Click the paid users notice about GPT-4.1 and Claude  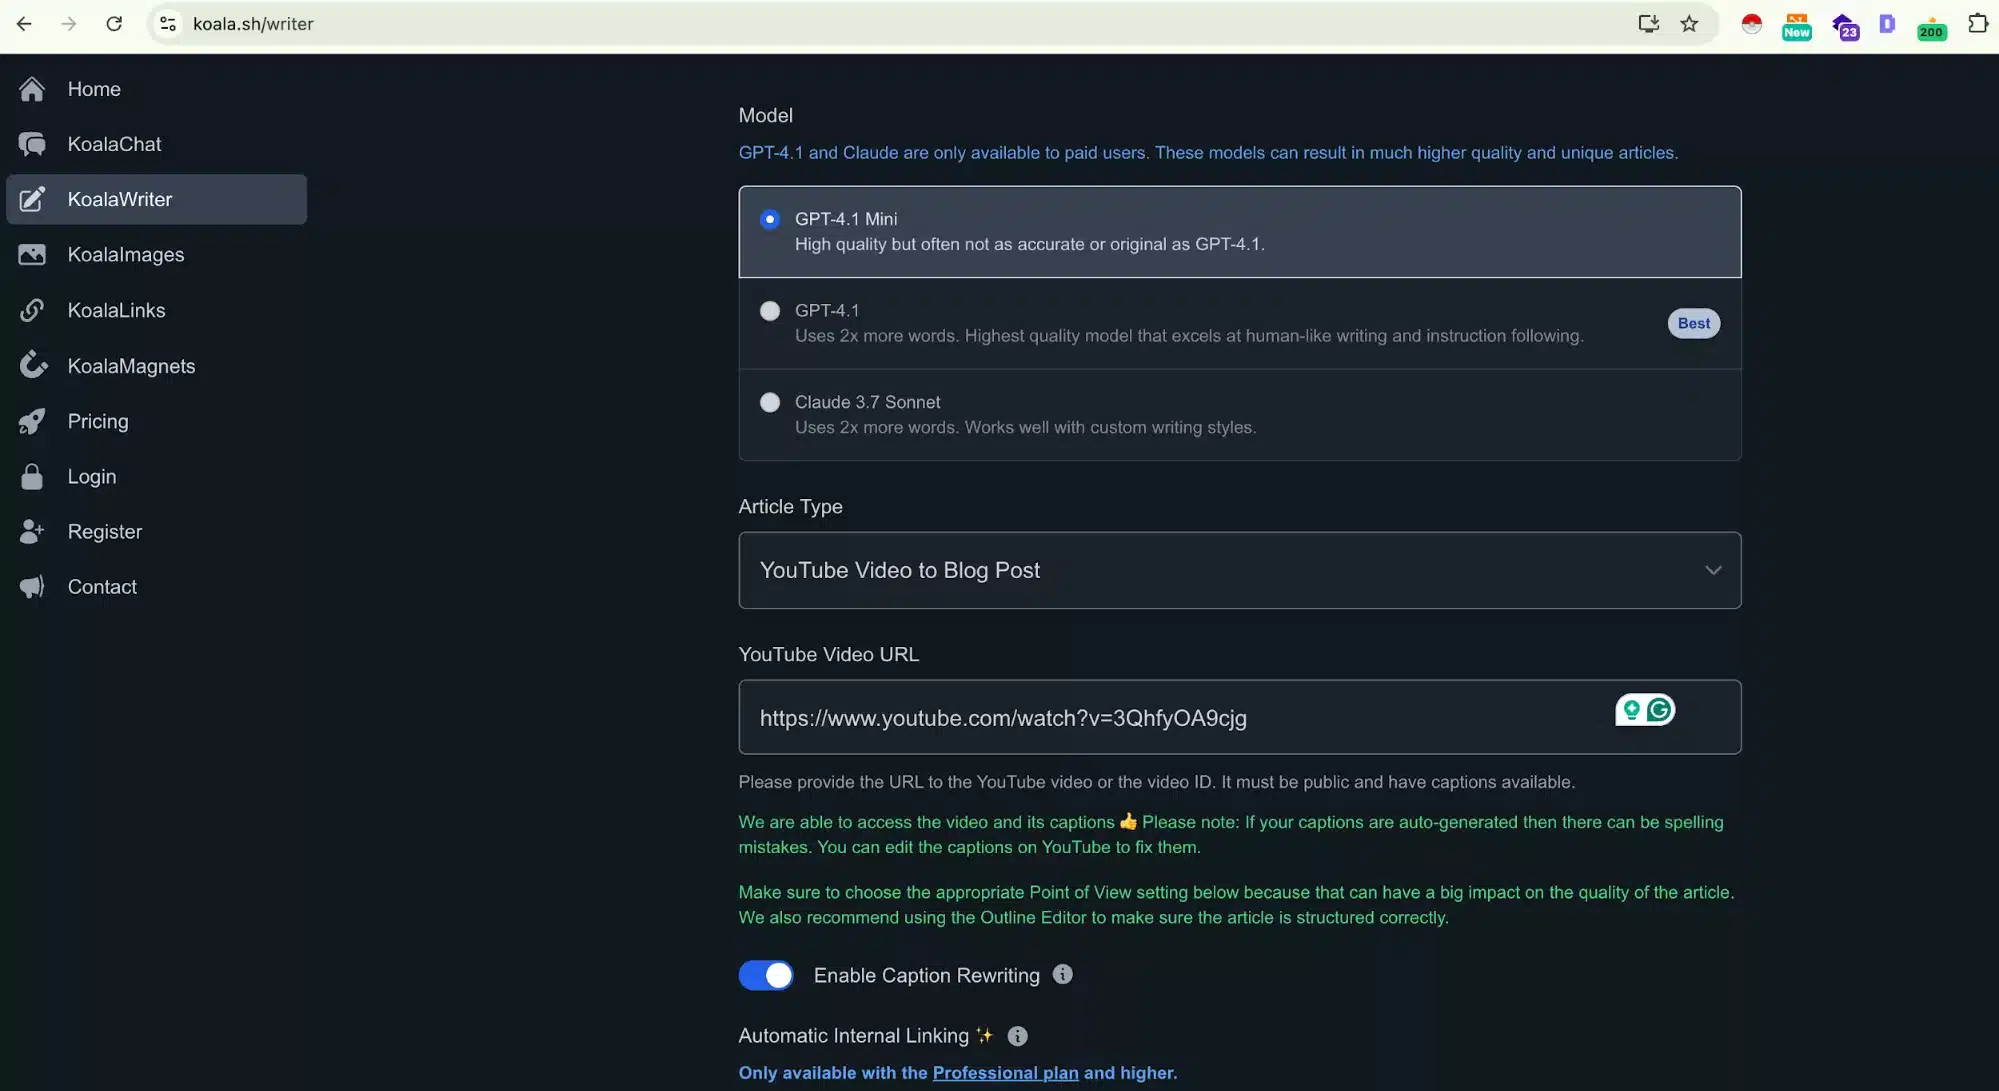pos(1208,153)
